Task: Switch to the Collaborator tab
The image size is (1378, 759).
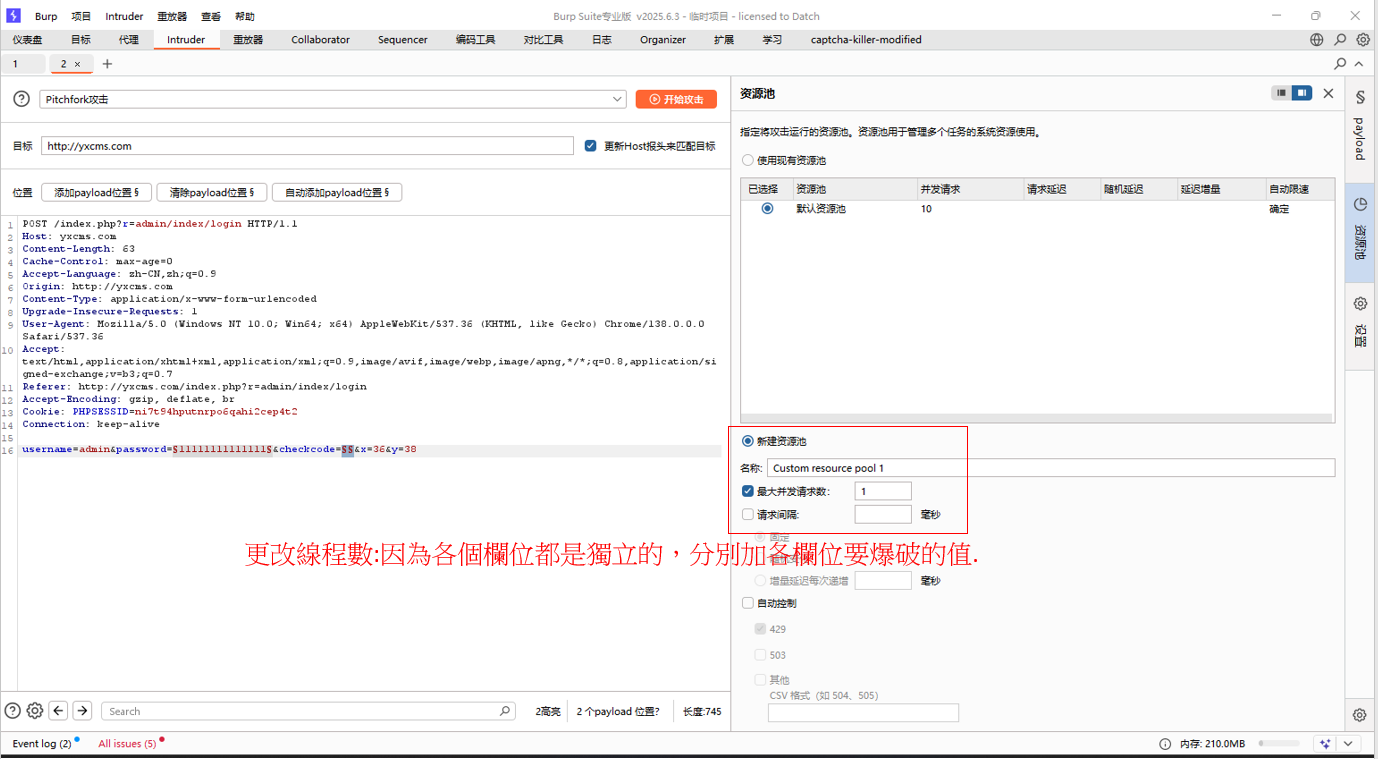Action: point(320,40)
